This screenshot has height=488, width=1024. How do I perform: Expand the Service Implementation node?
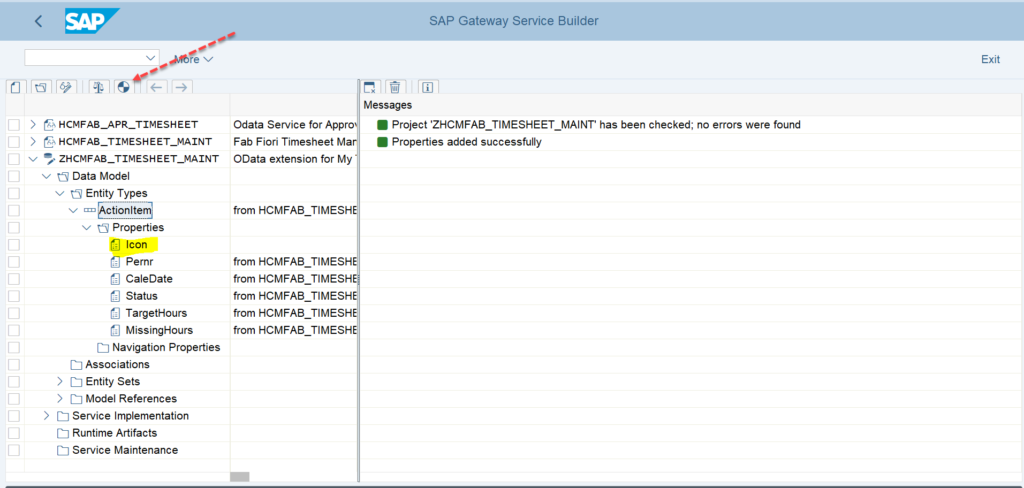click(x=46, y=415)
